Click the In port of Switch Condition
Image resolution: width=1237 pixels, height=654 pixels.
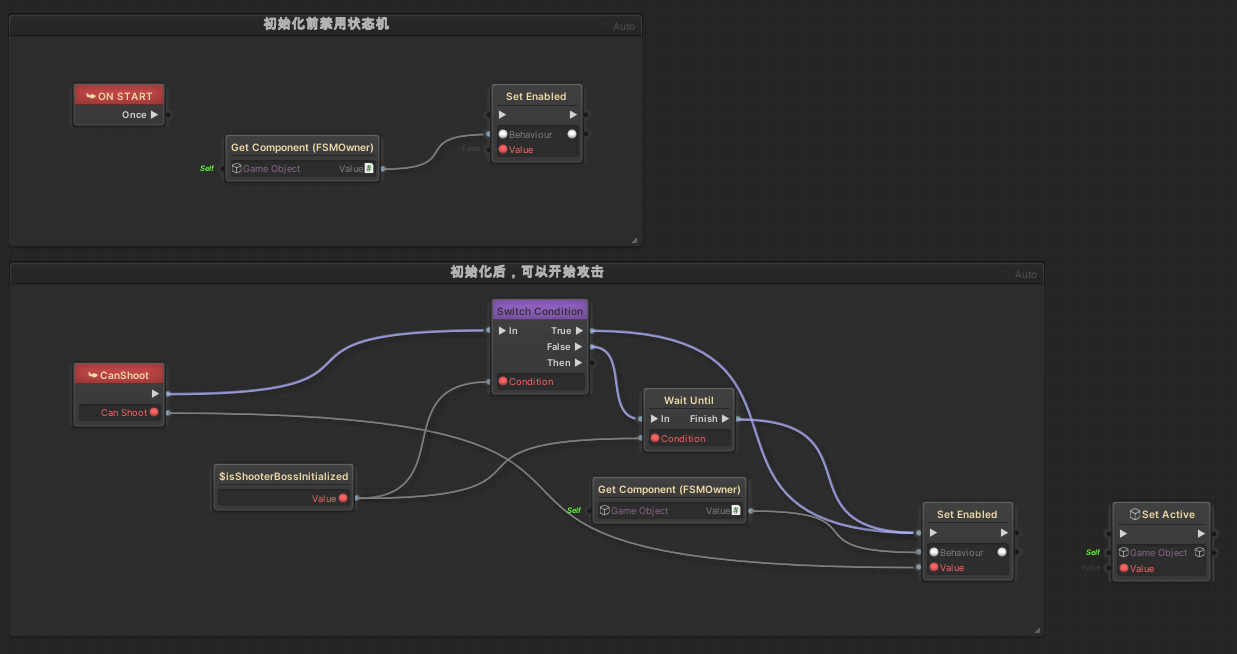503,331
